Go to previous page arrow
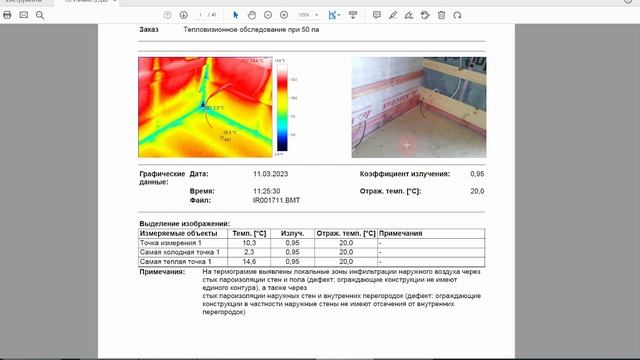 click(167, 15)
